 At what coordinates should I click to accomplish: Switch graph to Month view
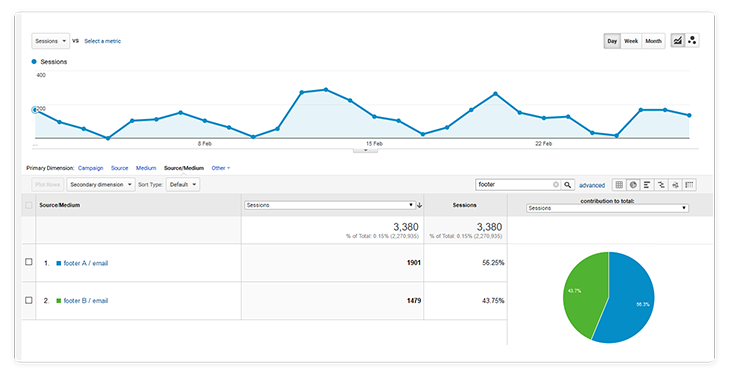[x=653, y=41]
